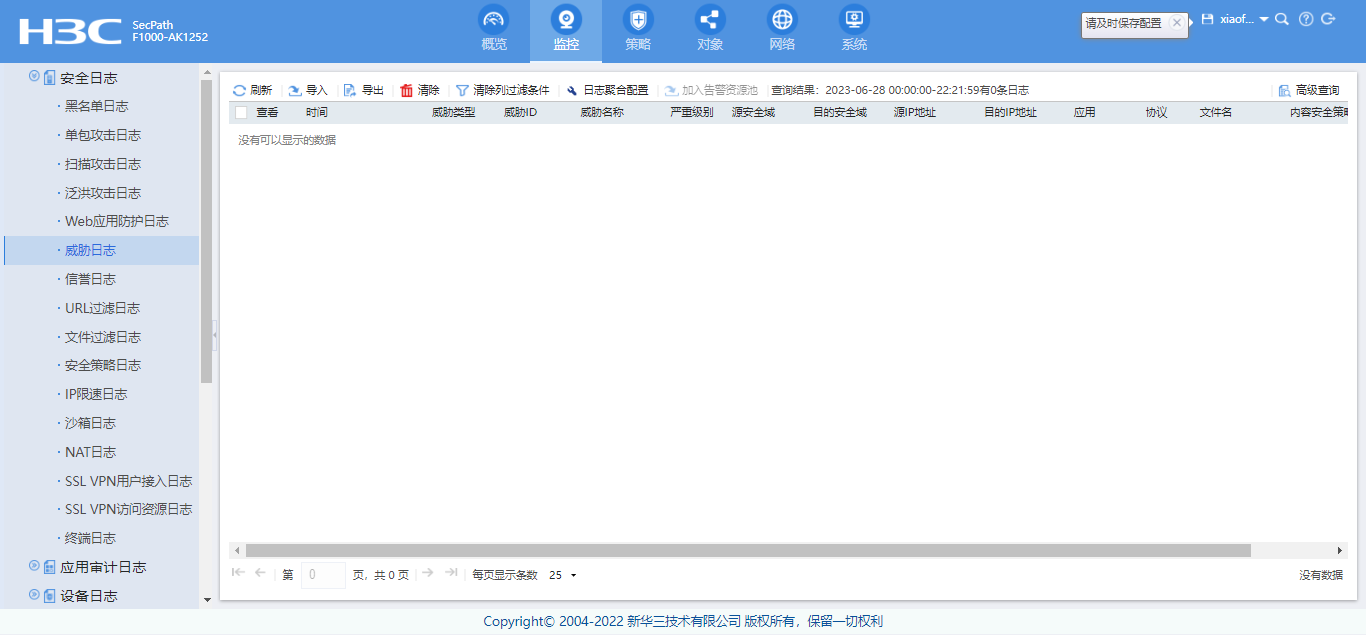
Task: Open URL过滤日志 in sidebar
Action: [x=102, y=308]
